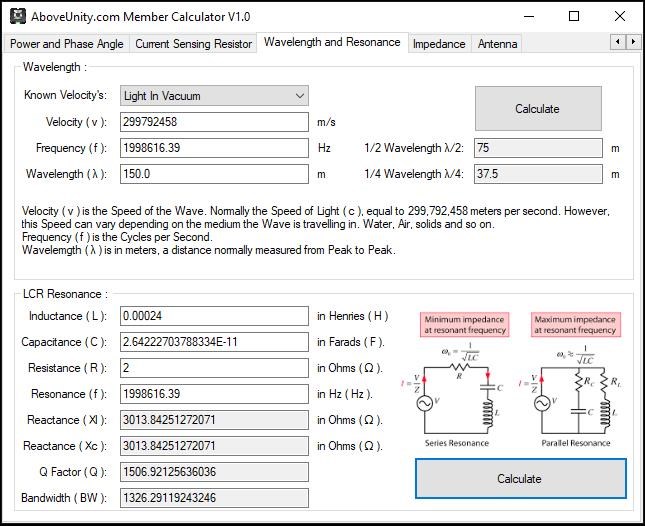Open the Power and Phase Angle tab
645x526 pixels.
tap(67, 44)
